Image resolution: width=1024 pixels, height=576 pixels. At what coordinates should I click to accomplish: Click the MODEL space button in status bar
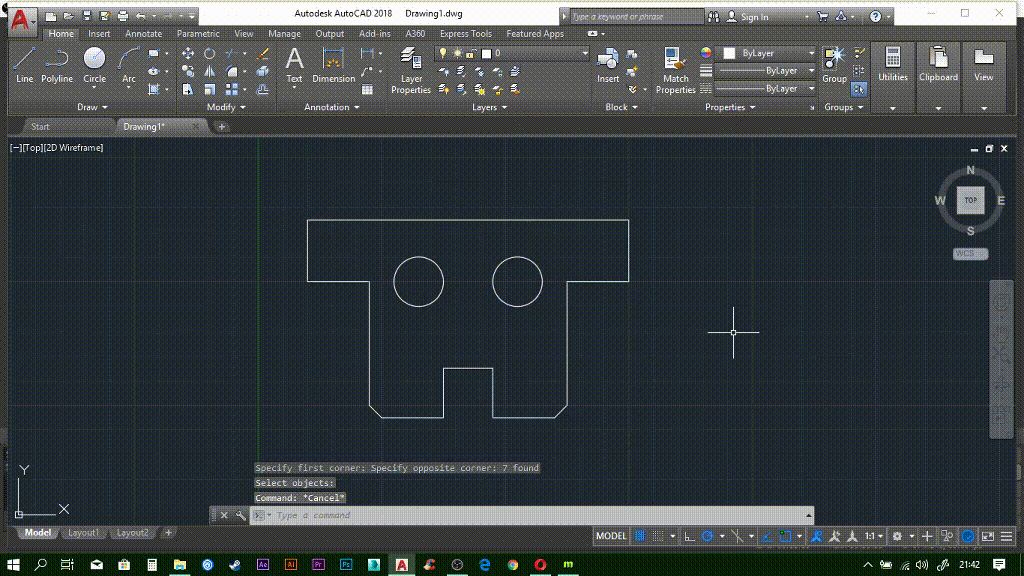point(611,536)
